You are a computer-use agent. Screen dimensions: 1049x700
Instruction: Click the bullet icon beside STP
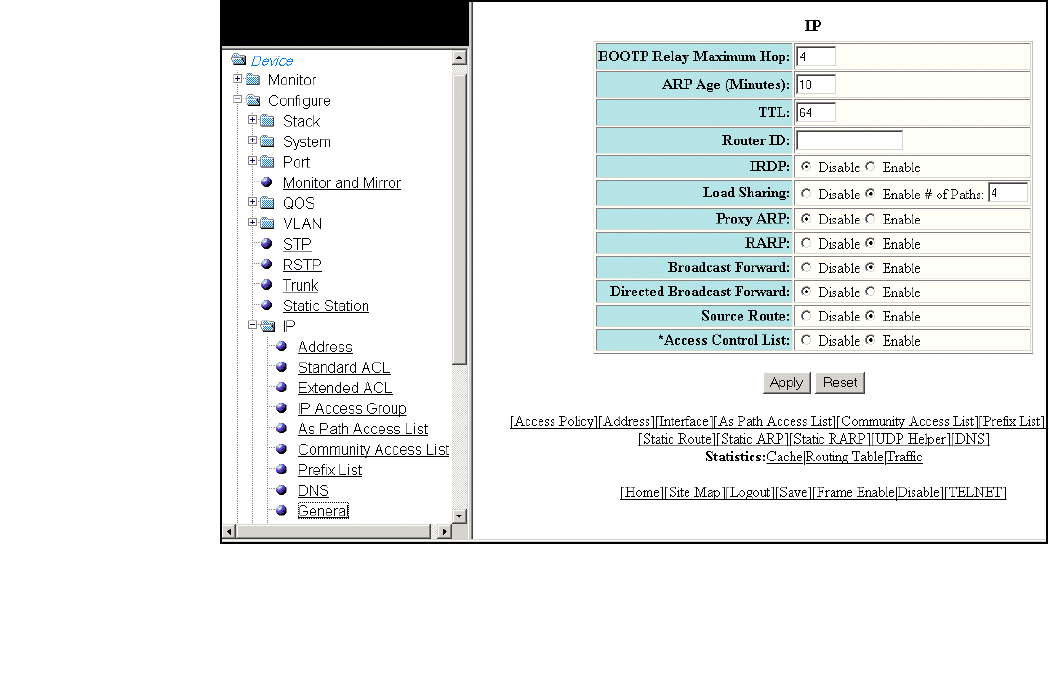[x=266, y=244]
